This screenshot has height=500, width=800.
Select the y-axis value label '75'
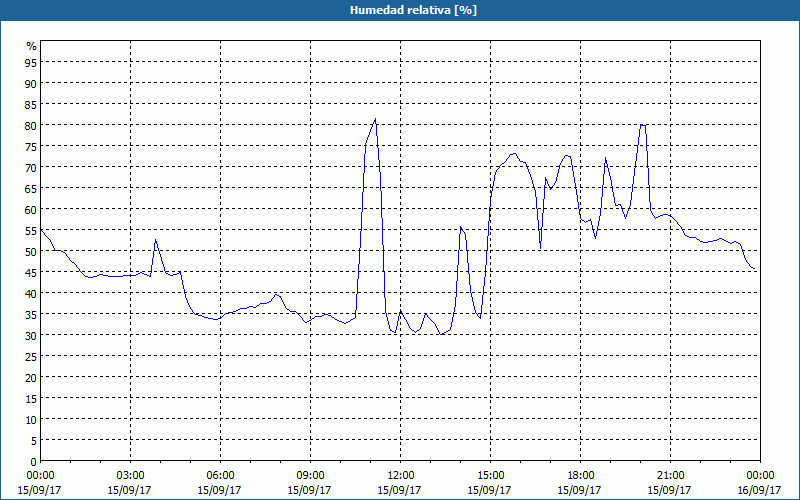pos(31,146)
